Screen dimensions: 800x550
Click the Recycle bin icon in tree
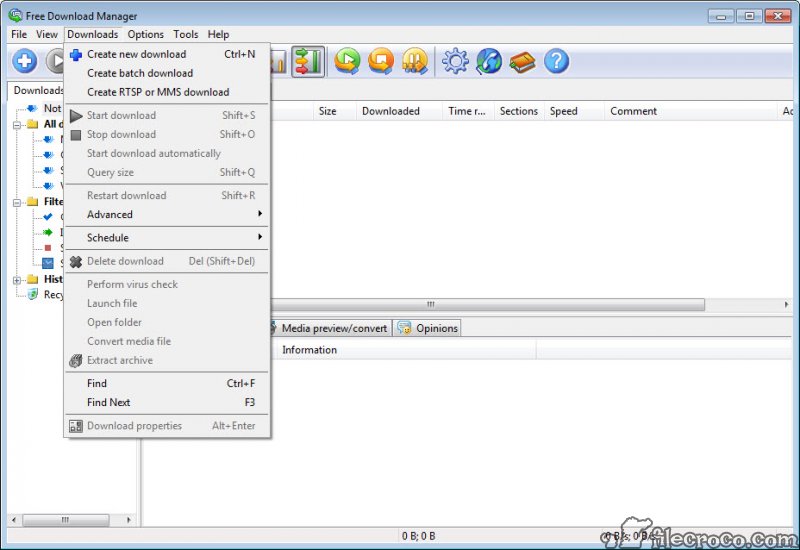click(x=33, y=294)
